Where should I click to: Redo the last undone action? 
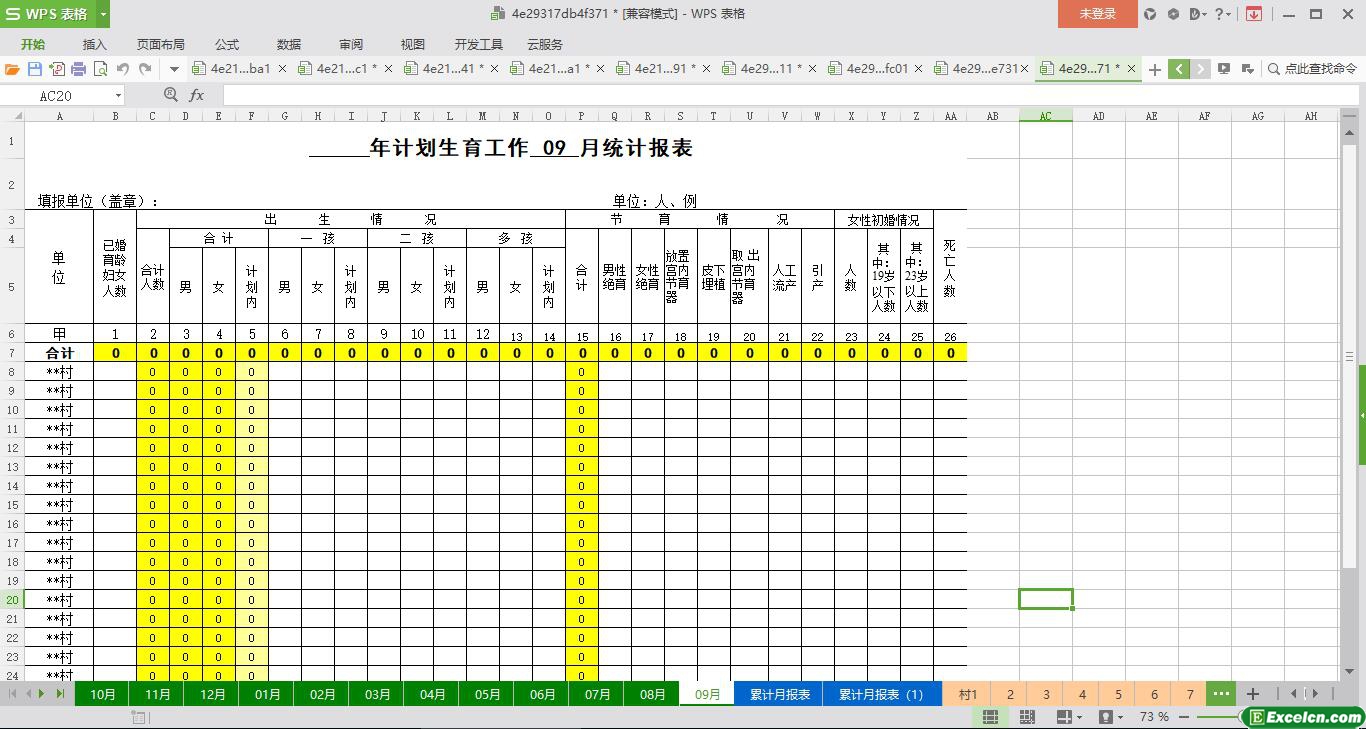point(145,69)
